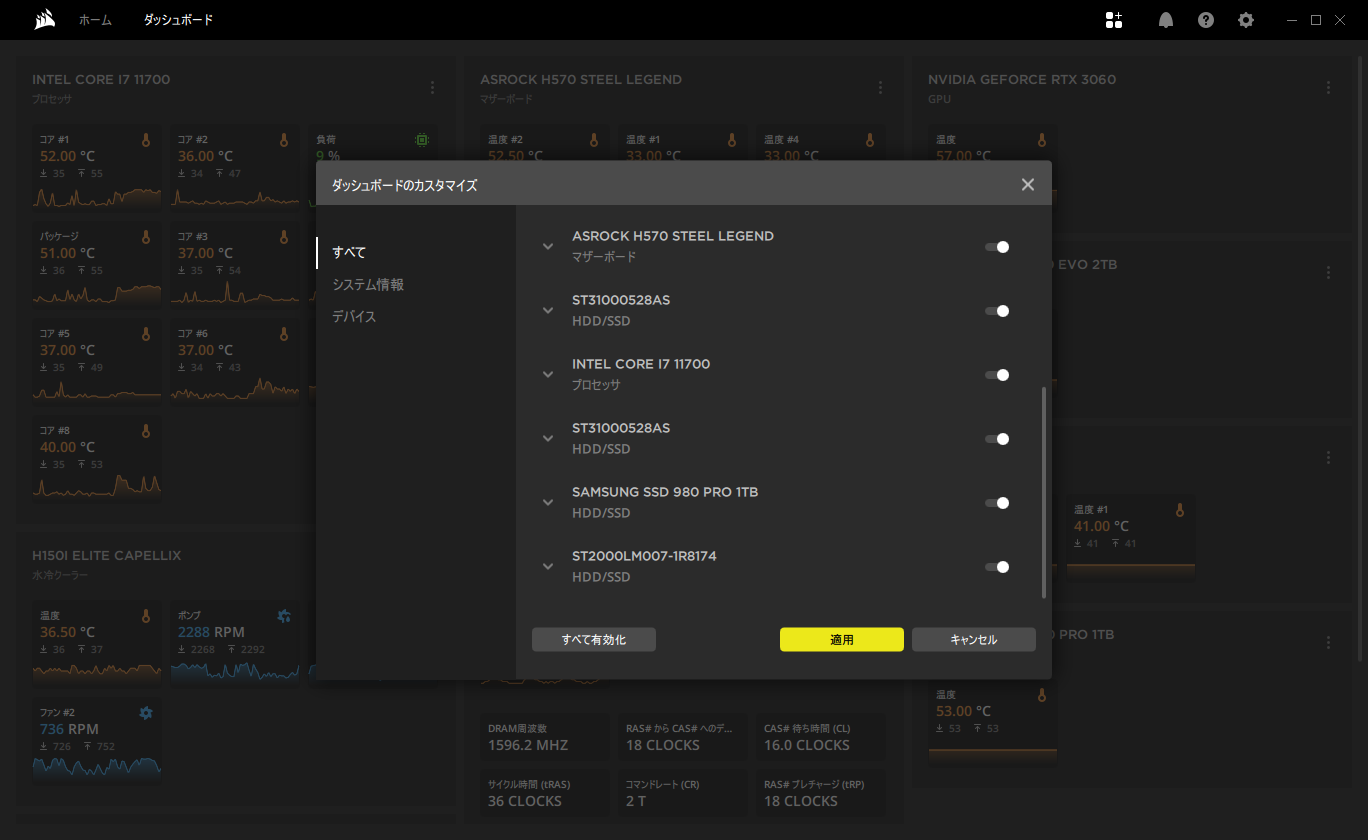The width and height of the screenshot is (1368, 840).
Task: Click the dialog device list scrollbar
Action: pyautogui.click(x=1044, y=493)
